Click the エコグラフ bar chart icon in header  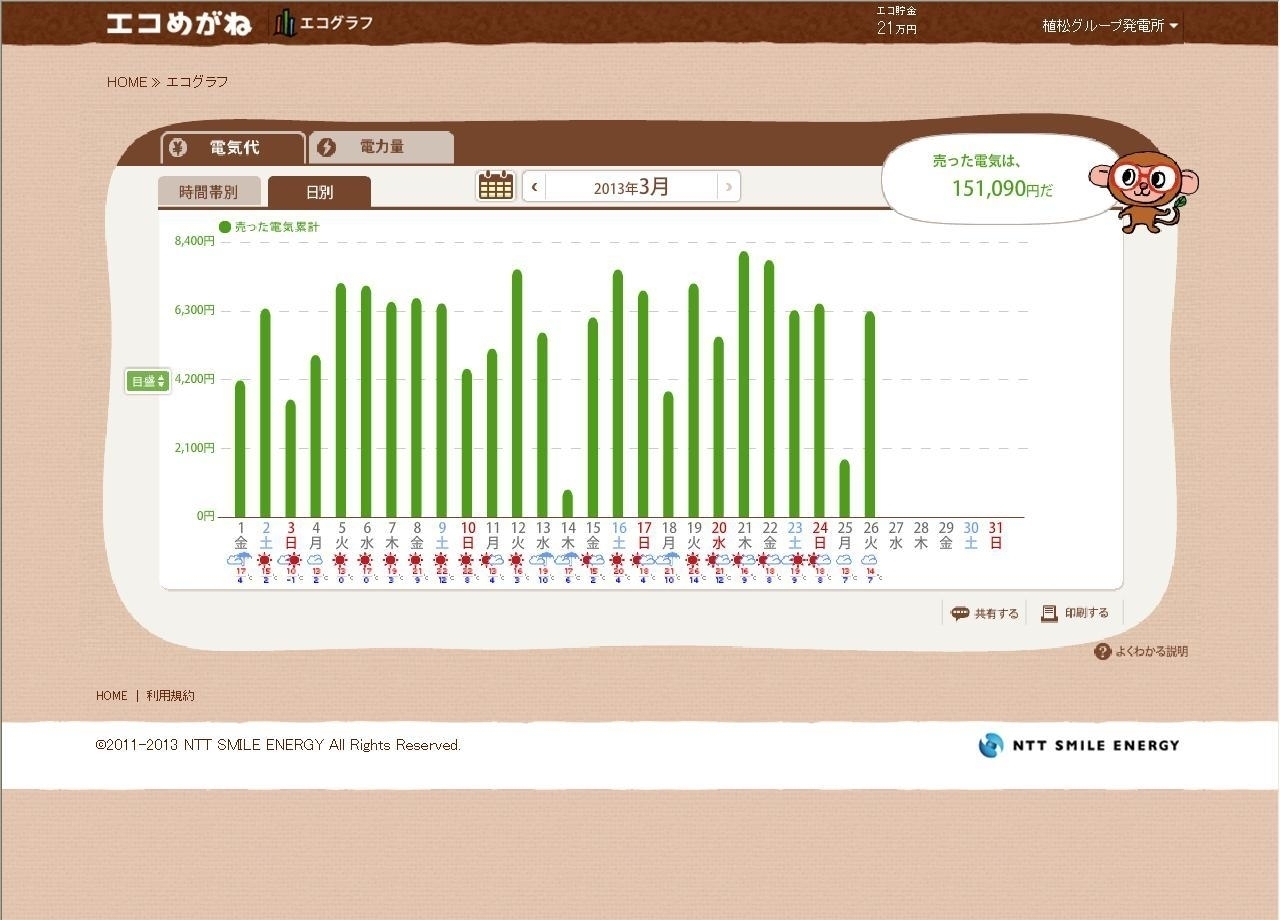coord(286,23)
